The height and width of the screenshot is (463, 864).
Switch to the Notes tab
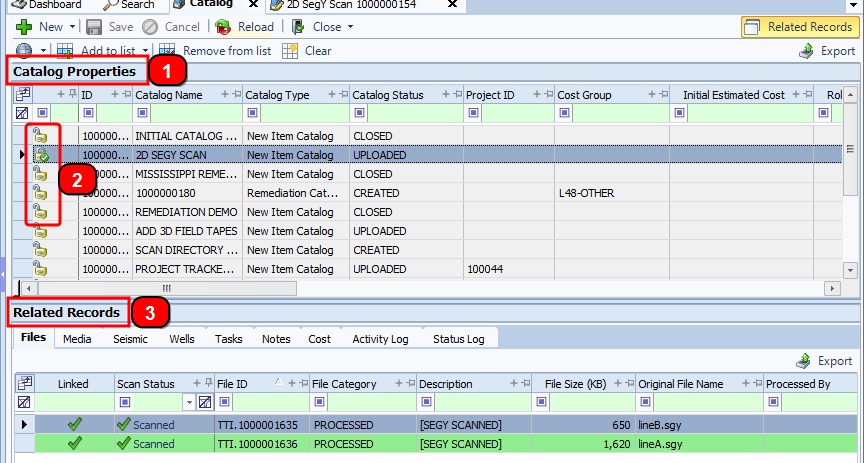click(276, 338)
